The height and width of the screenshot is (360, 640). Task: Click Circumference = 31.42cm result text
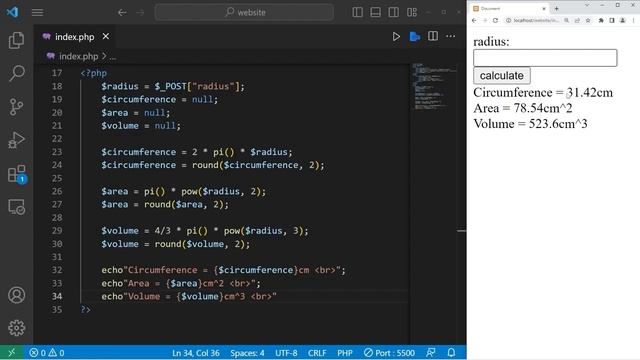point(543,93)
